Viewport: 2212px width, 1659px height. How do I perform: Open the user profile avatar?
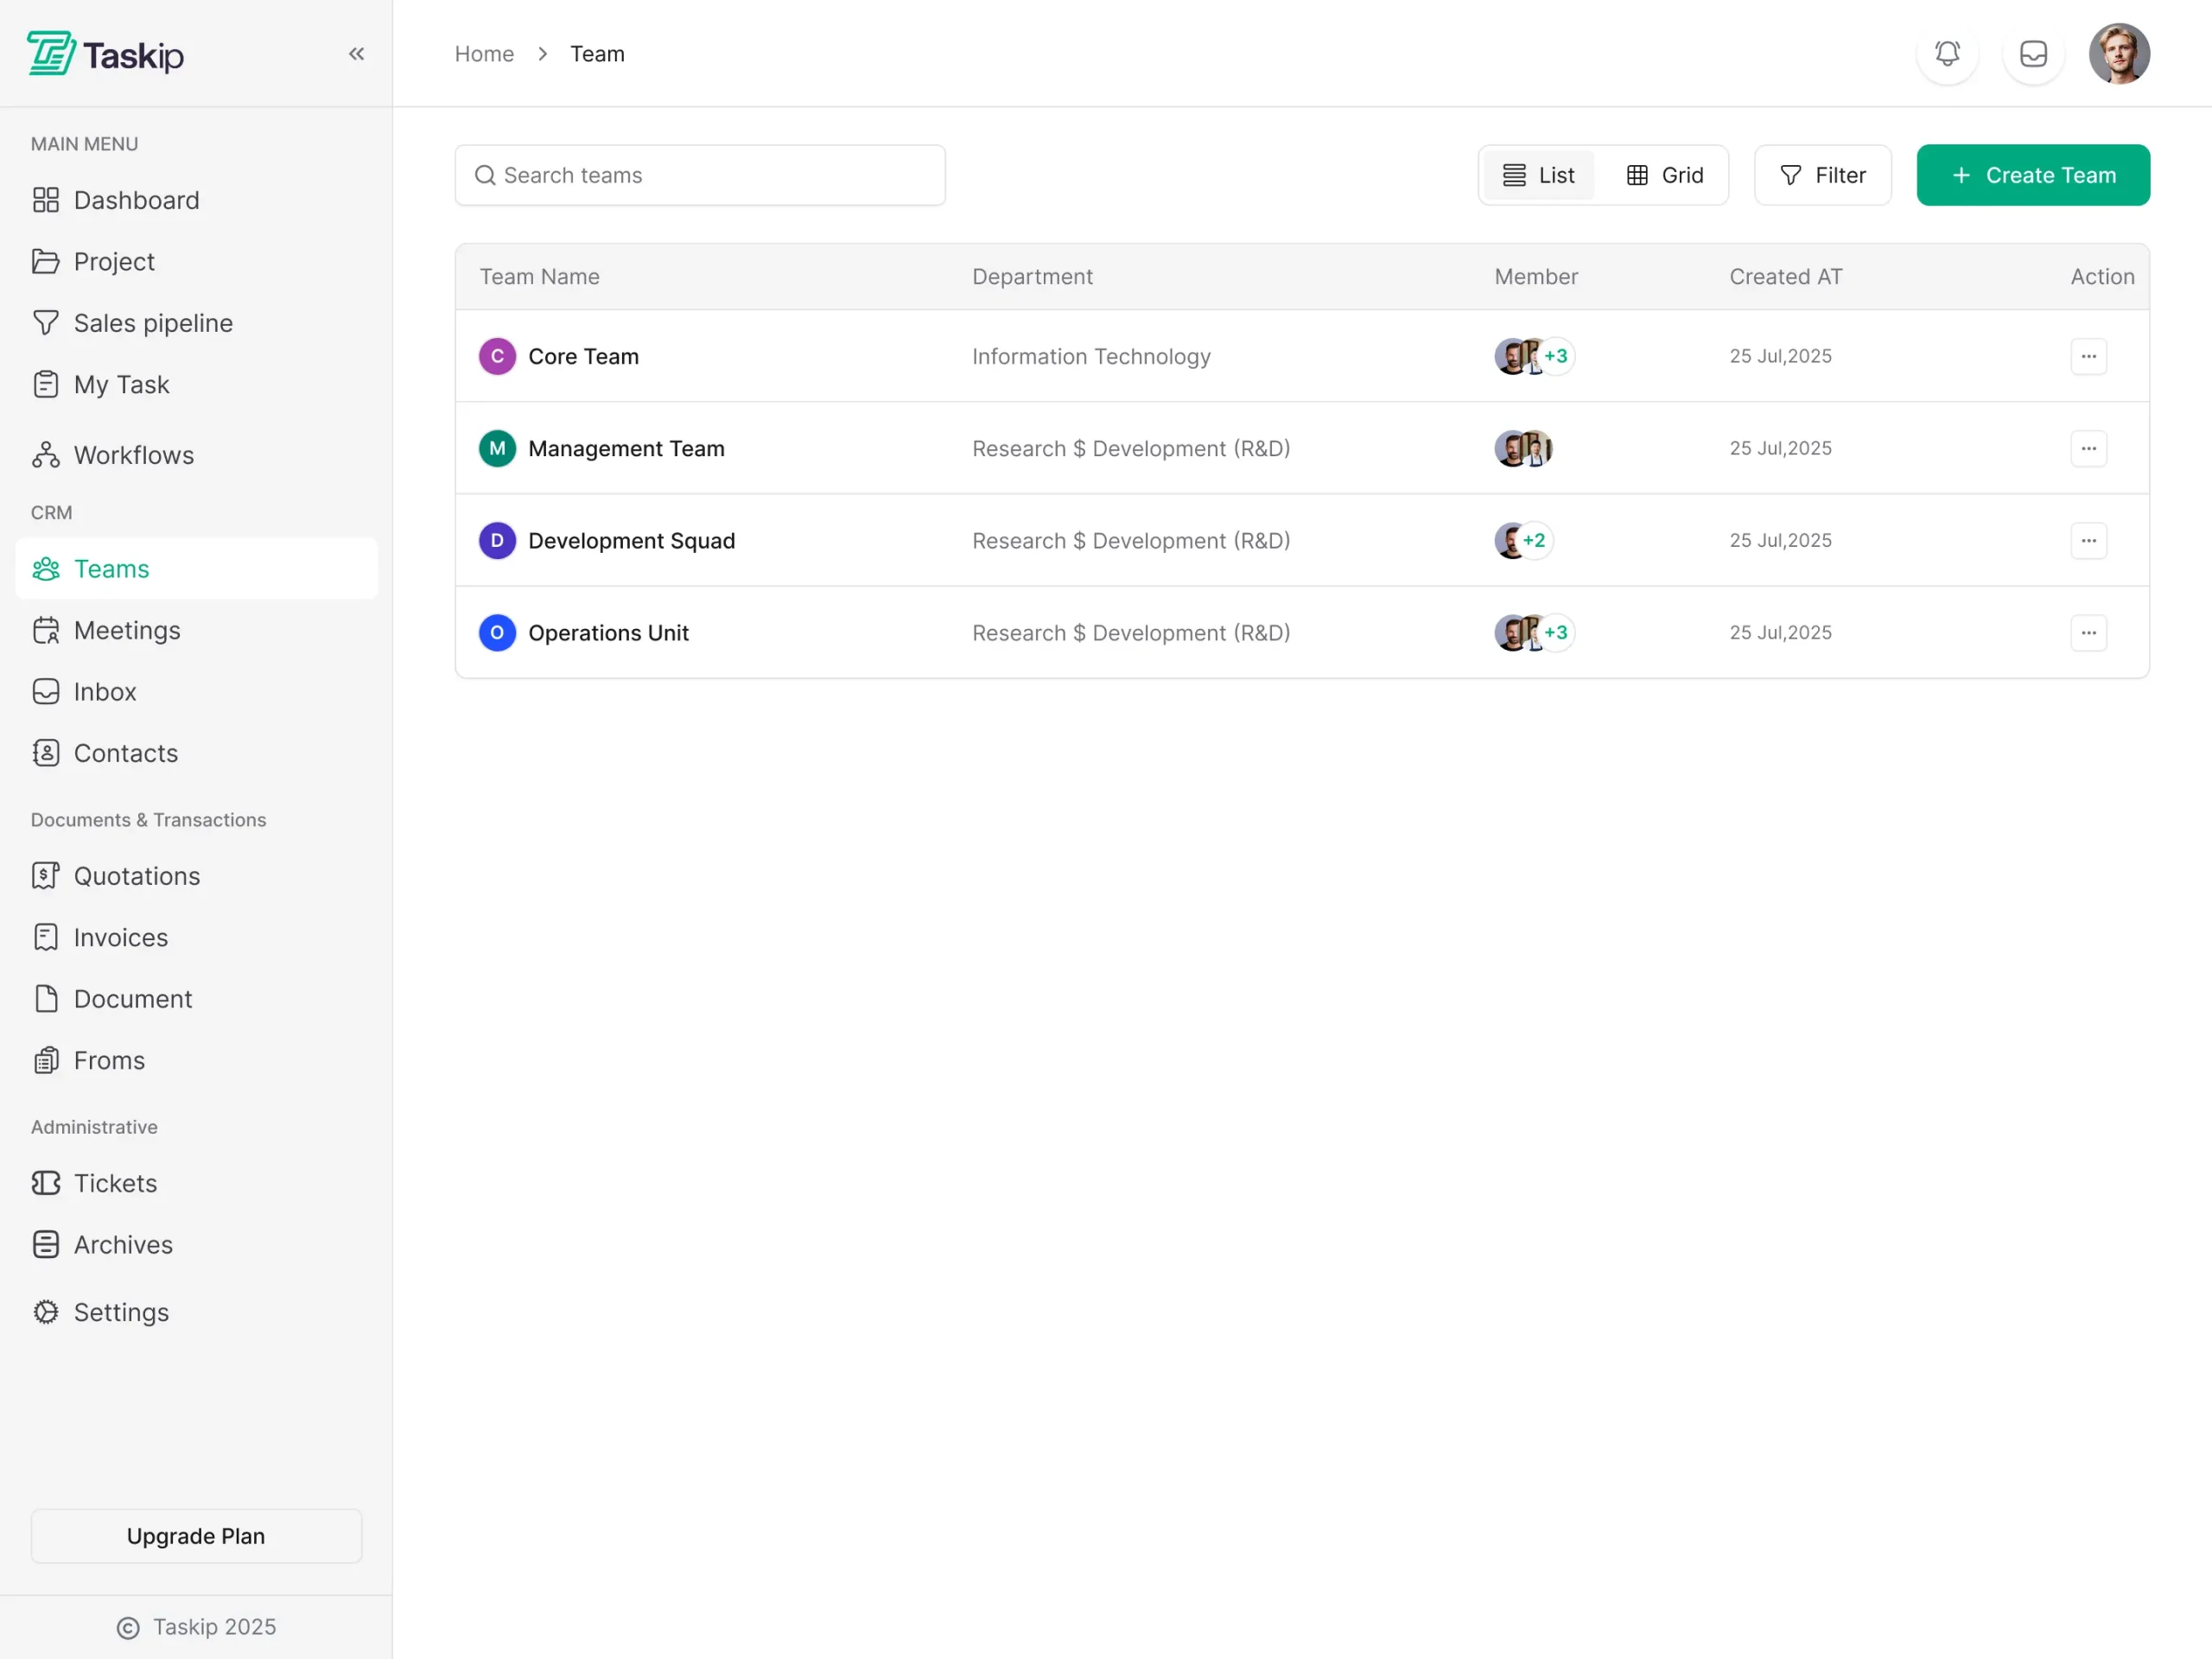[x=2118, y=54]
